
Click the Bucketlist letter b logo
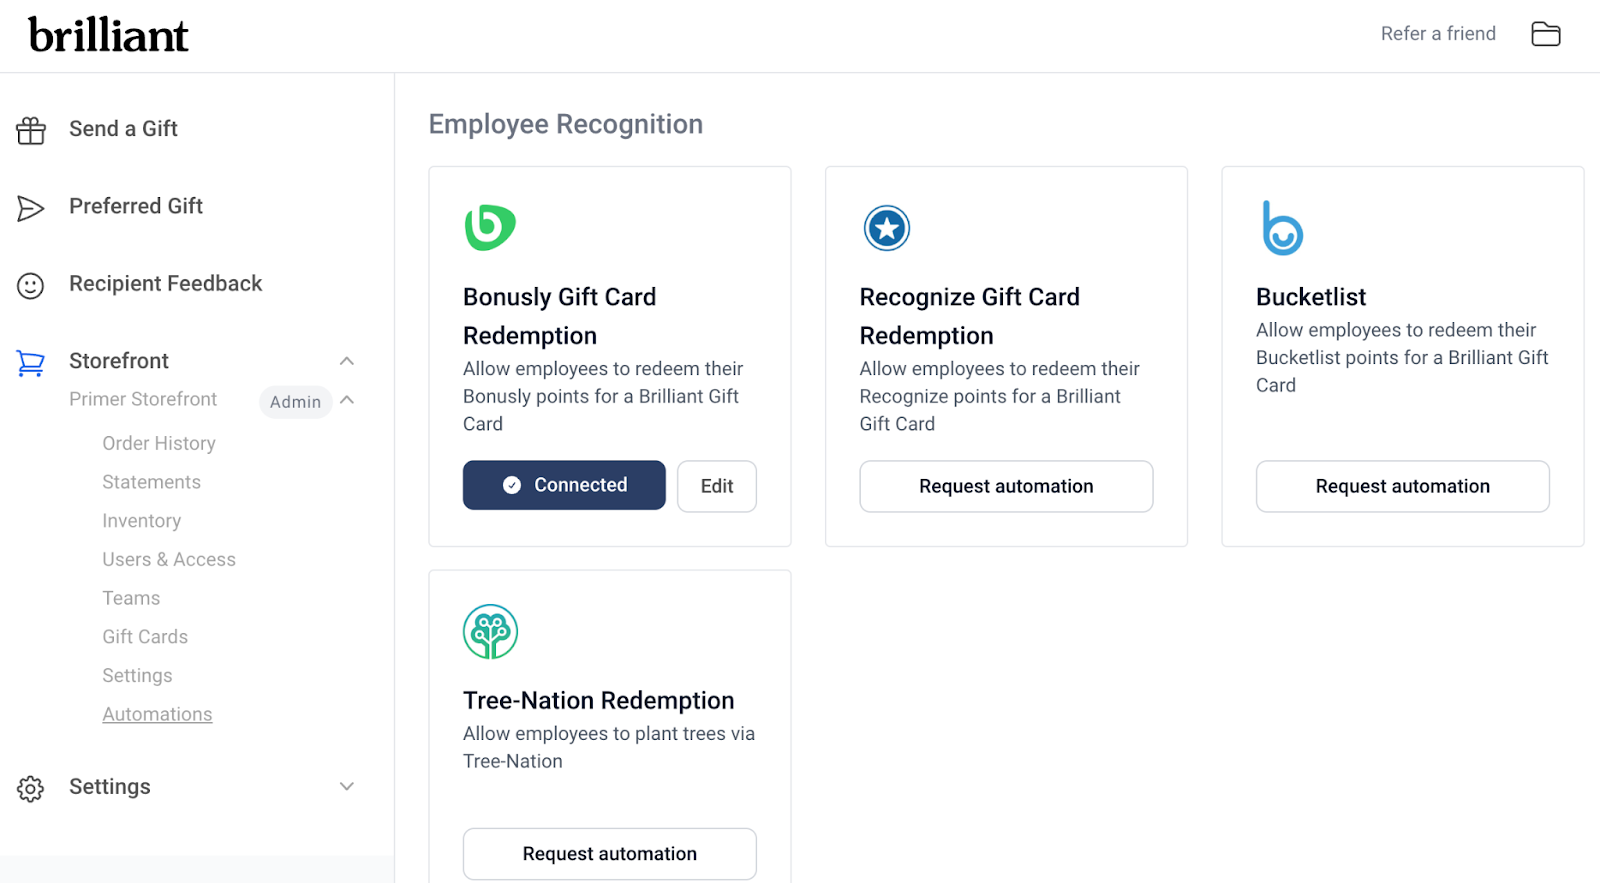[1282, 228]
